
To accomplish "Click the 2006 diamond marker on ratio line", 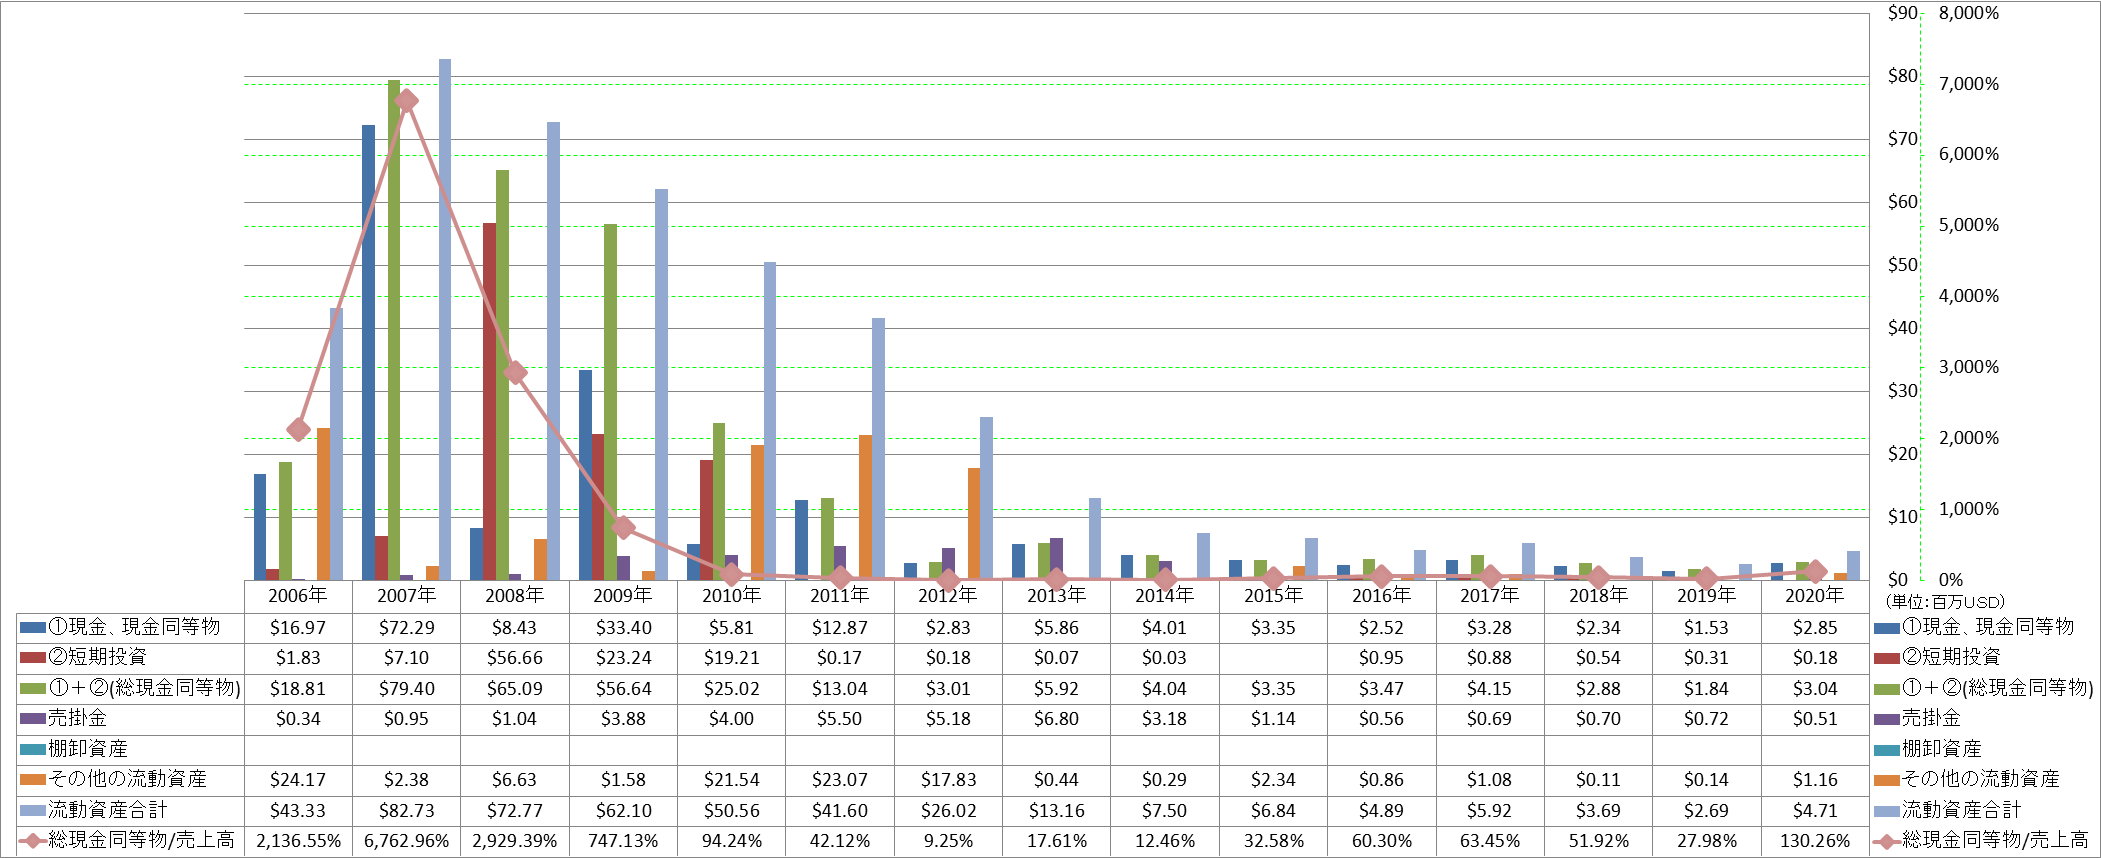I will (298, 429).
